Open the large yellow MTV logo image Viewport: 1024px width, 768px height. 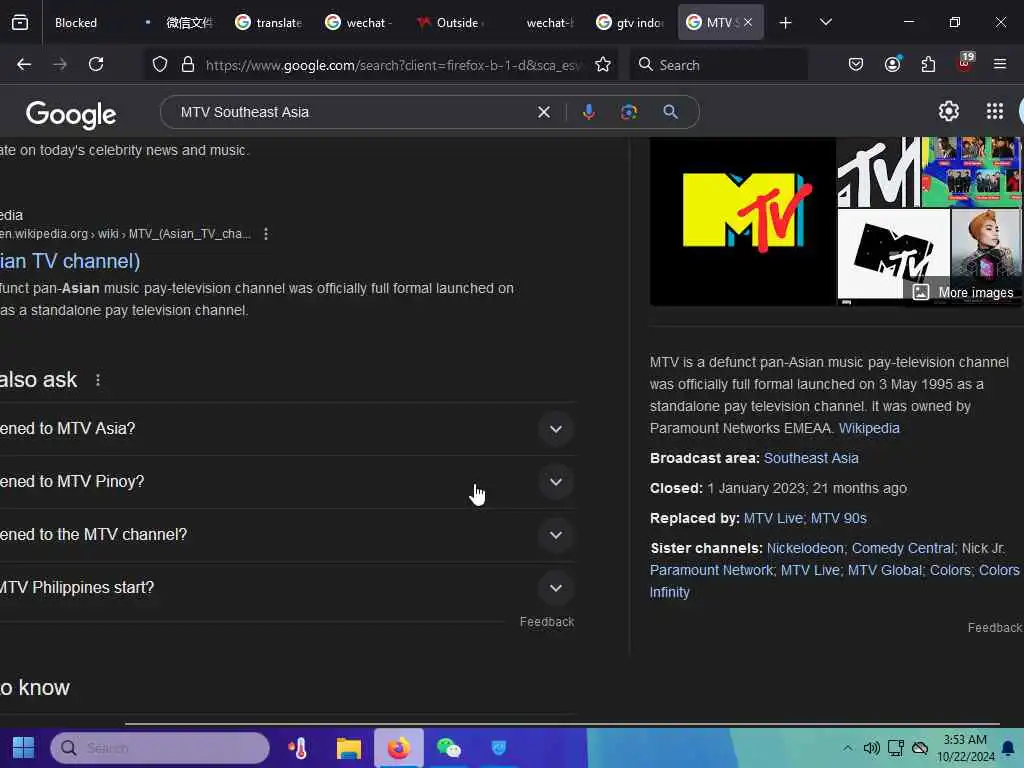743,221
